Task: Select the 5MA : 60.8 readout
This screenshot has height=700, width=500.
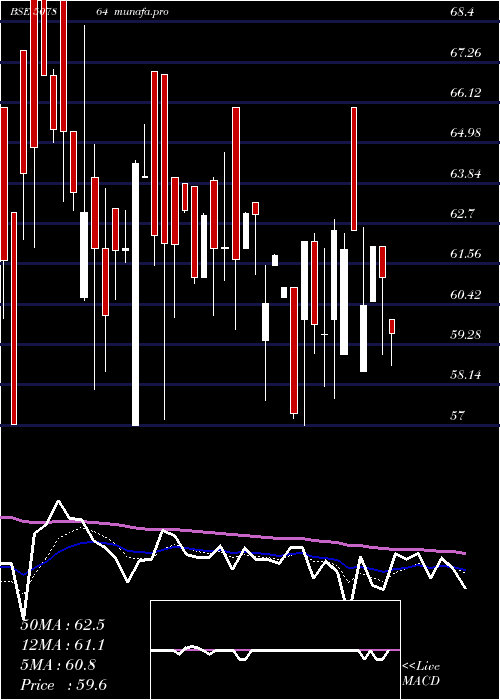Action: [58, 665]
